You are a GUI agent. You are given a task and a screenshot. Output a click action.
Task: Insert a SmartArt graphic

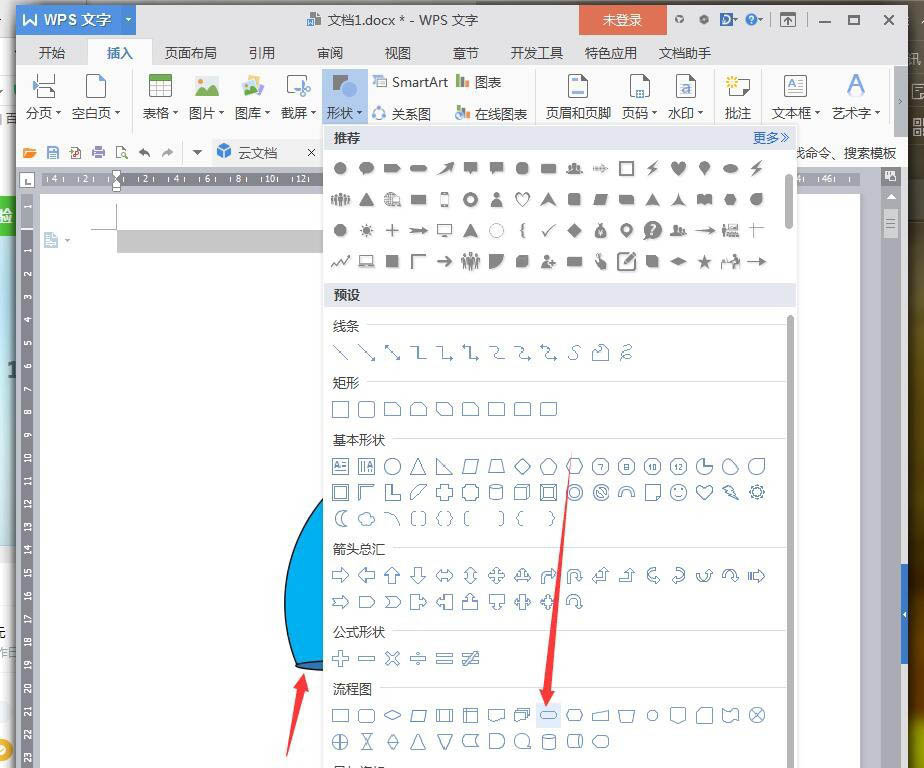[x=411, y=82]
